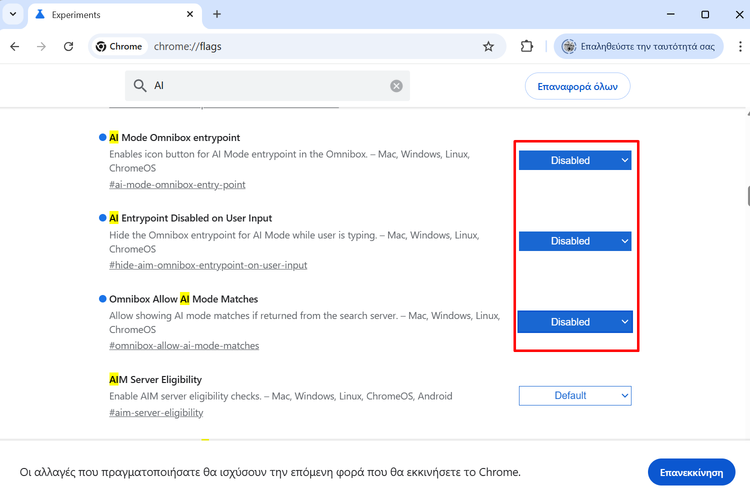Expand Omnibox Allow AI Mode Matches dropdown

(x=574, y=322)
